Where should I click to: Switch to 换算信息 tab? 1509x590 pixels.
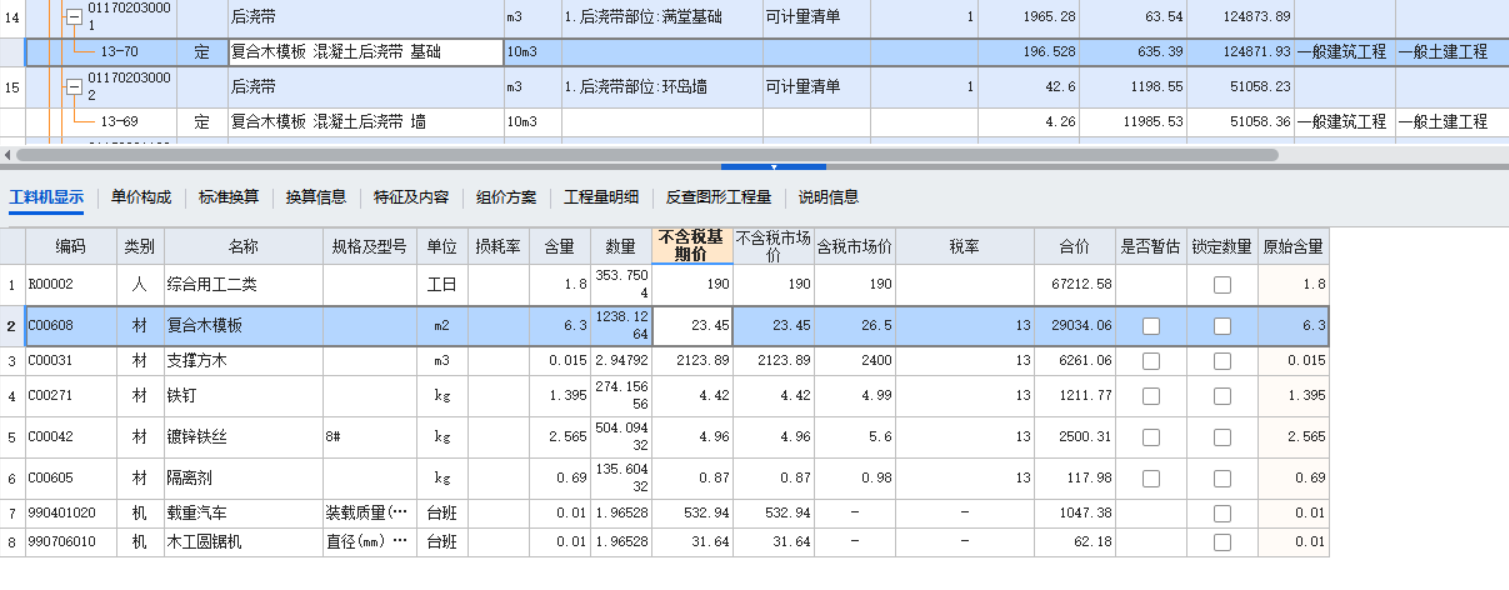(316, 197)
